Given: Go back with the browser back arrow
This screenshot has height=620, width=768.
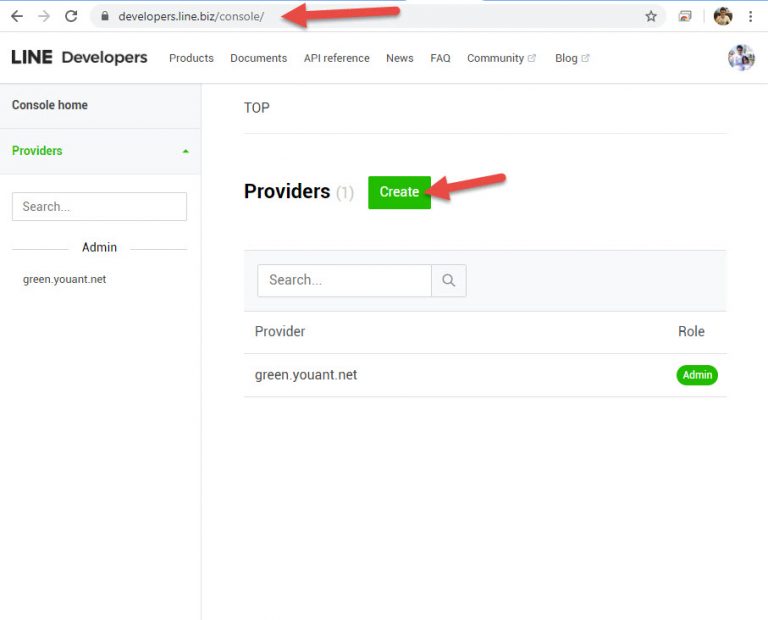Looking at the screenshot, I should click(17, 16).
